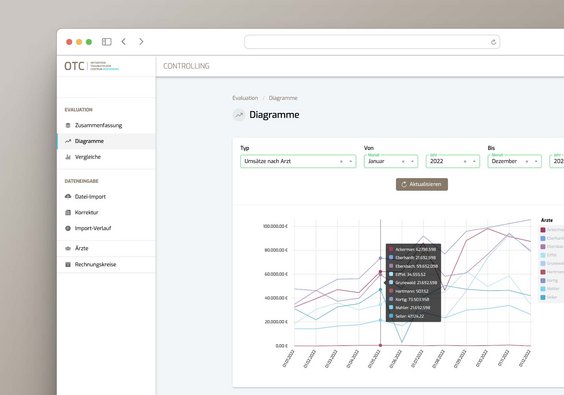The height and width of the screenshot is (395, 564).
Task: Click the Korrektur table icon
Action: (68, 212)
